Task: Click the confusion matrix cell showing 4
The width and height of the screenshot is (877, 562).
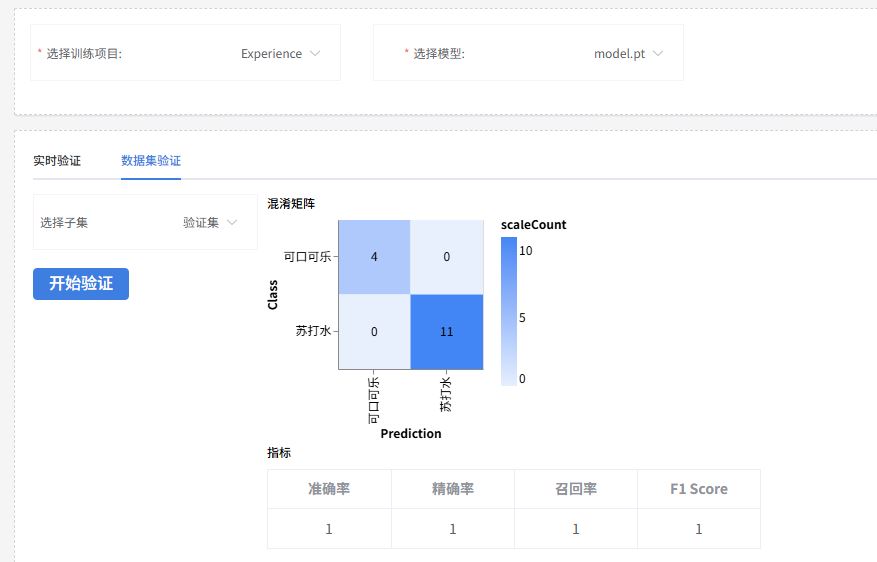Action: point(374,257)
